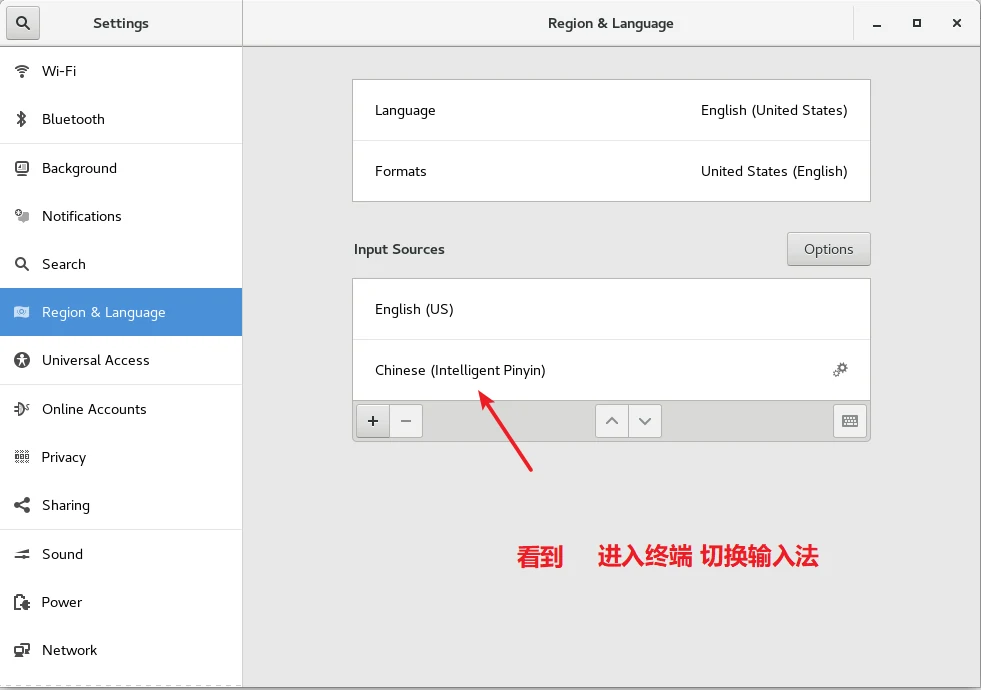The height and width of the screenshot is (690, 981).
Task: Click the Sound icon in sidebar
Action: pyautogui.click(x=22, y=554)
